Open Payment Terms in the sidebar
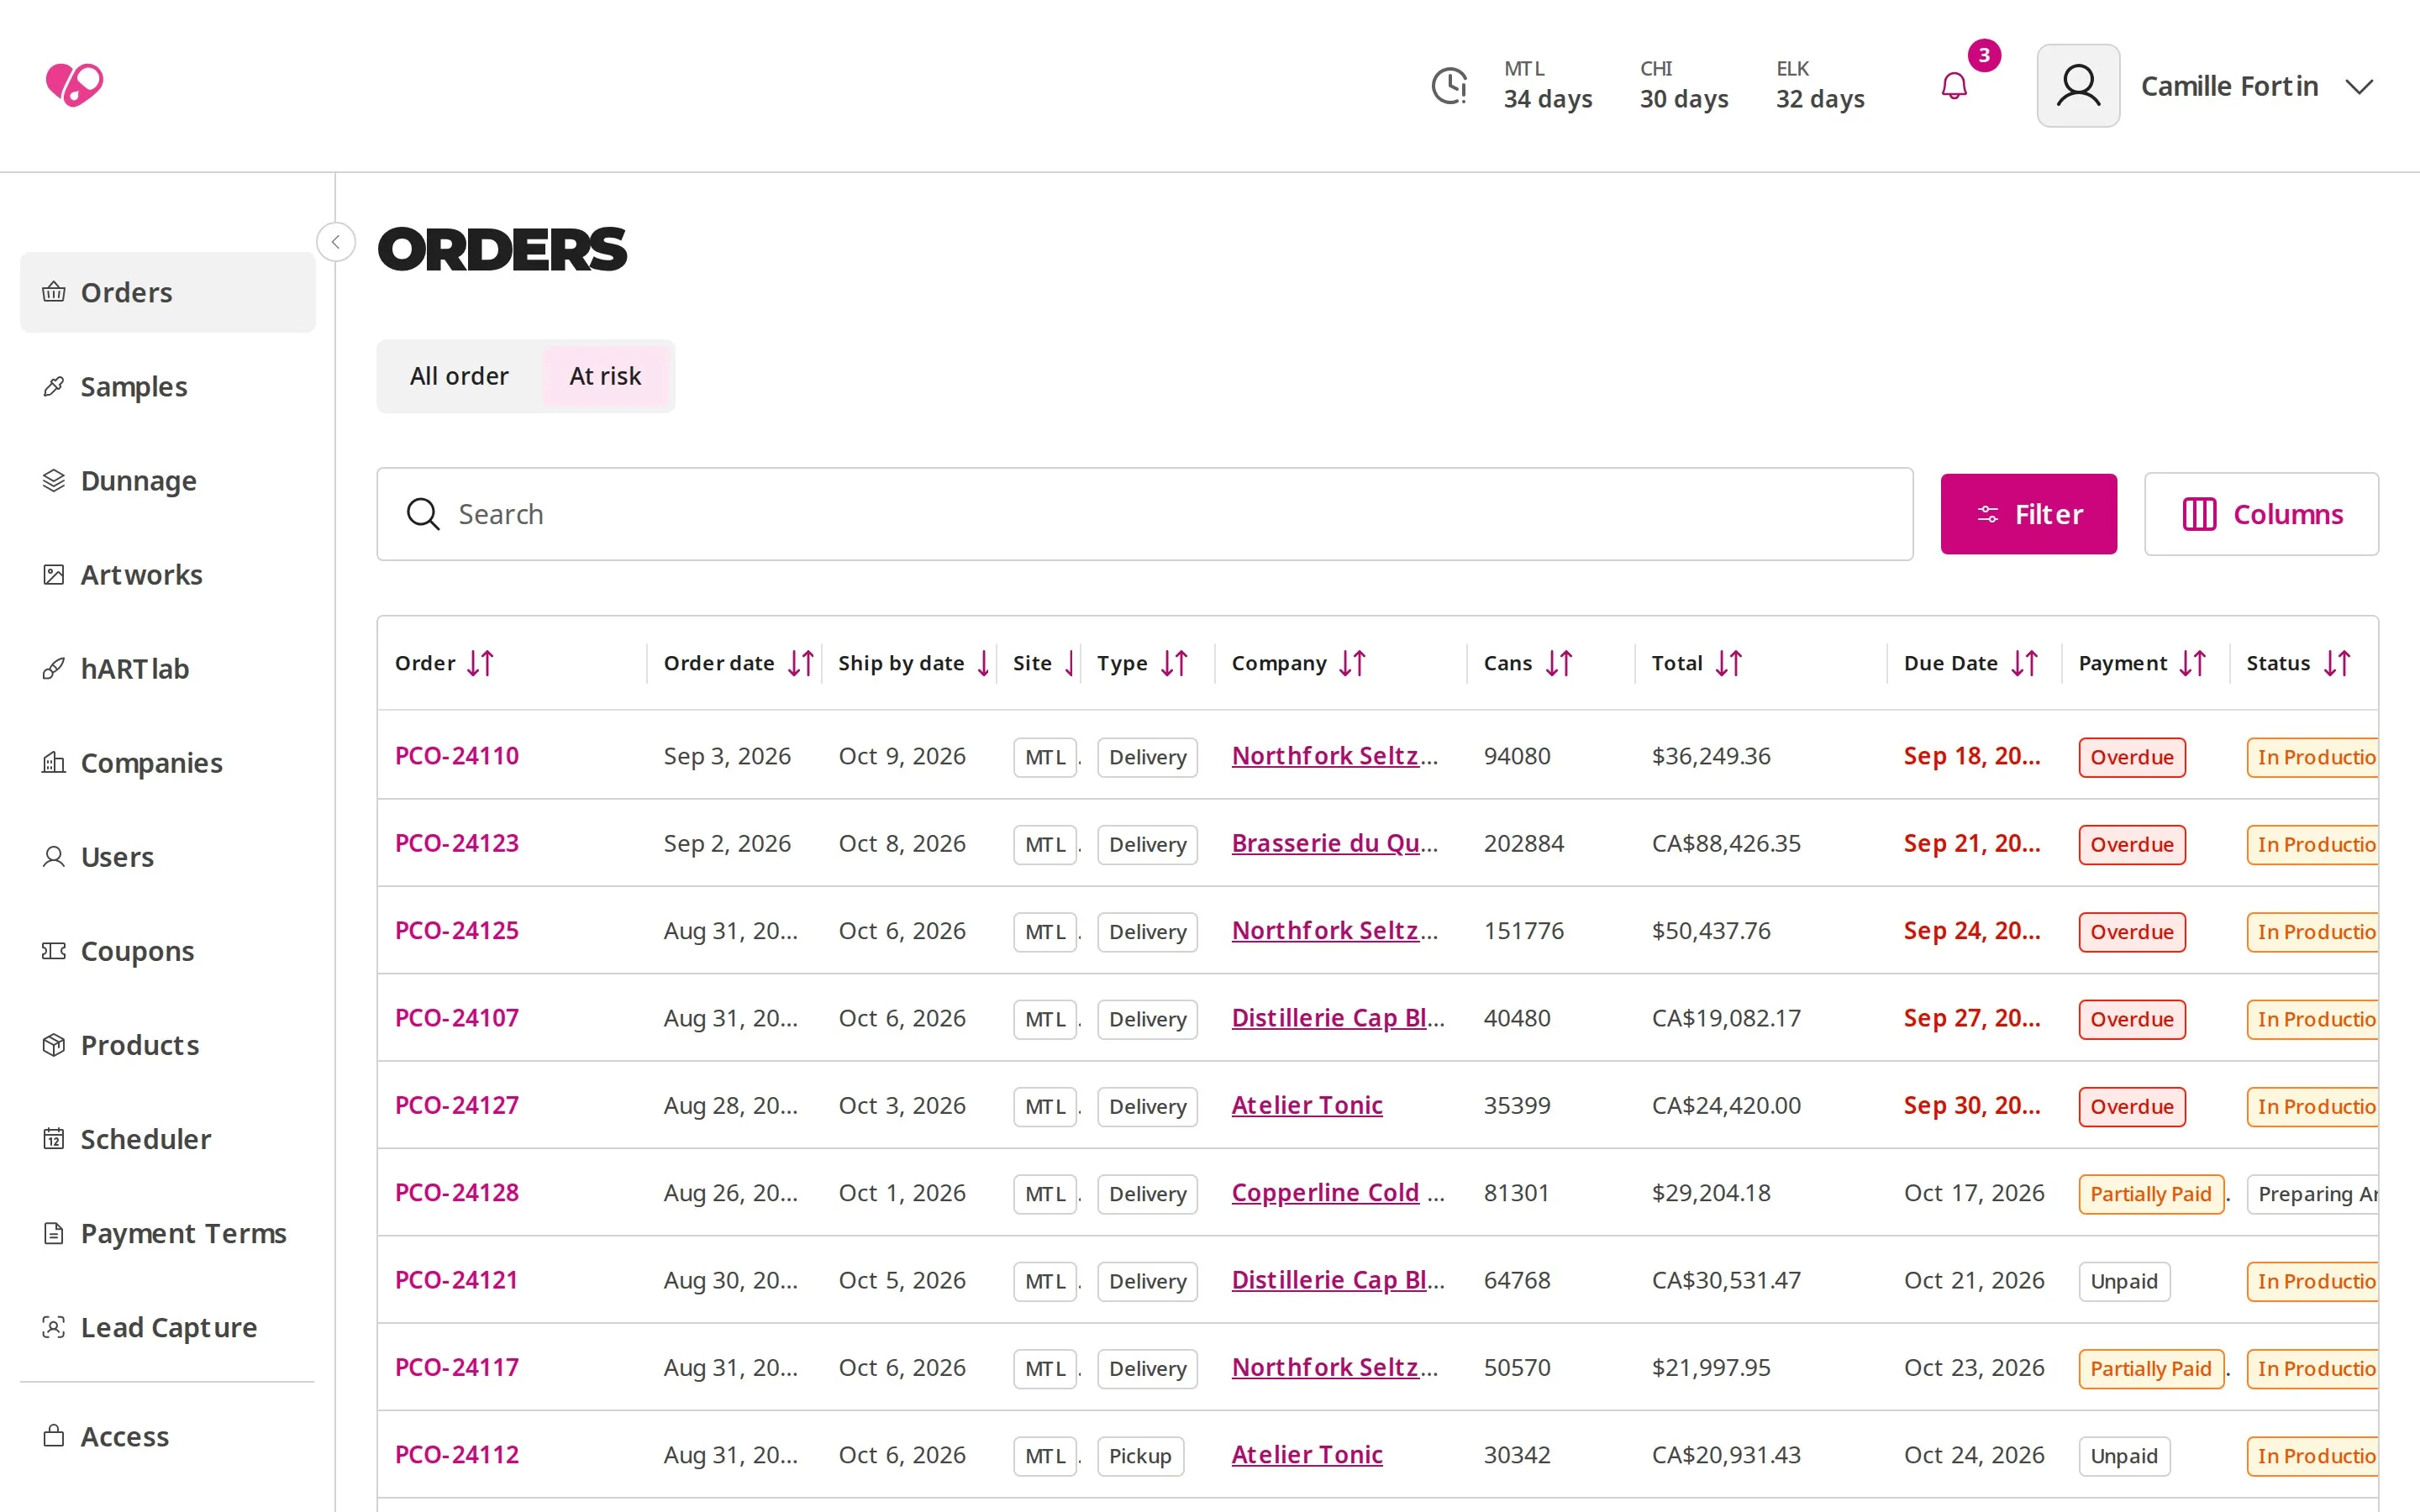This screenshot has height=1512, width=2420. pyautogui.click(x=168, y=1233)
